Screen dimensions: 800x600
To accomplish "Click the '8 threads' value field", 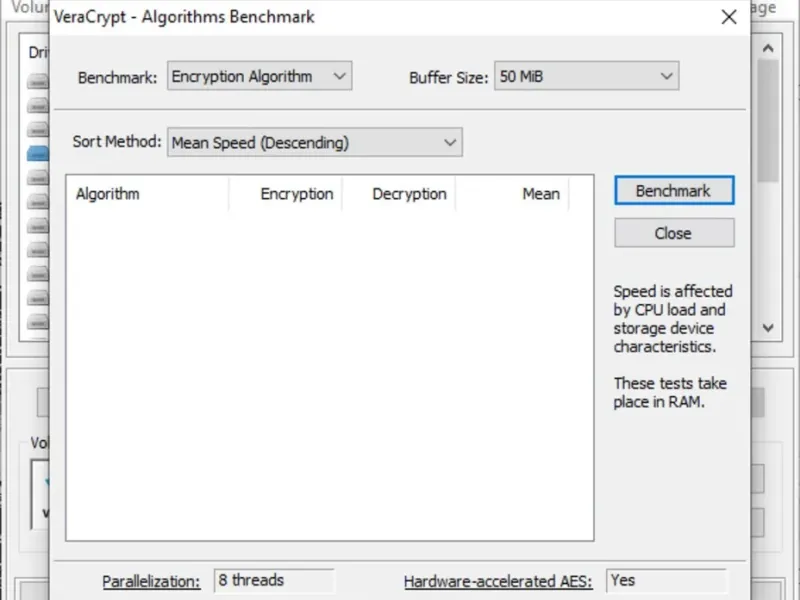I will coord(274,581).
